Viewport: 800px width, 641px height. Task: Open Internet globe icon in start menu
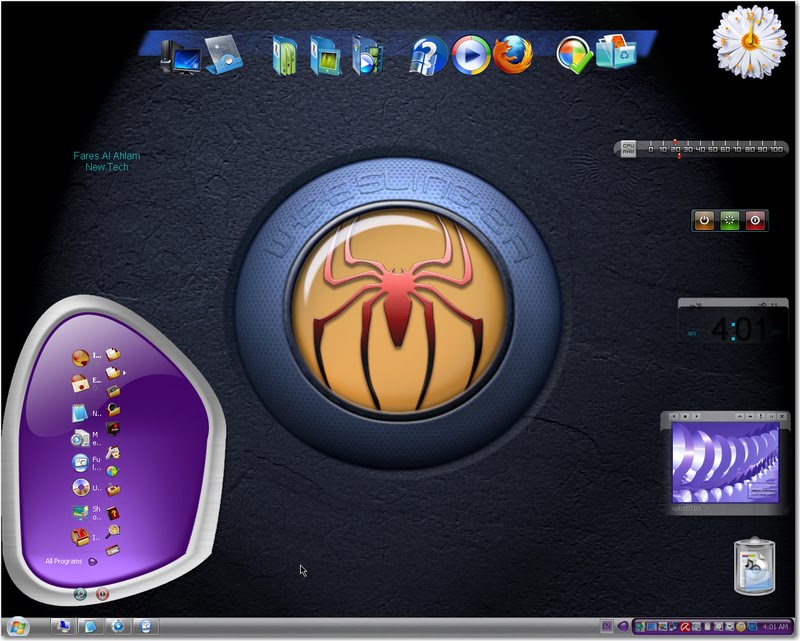click(80, 358)
